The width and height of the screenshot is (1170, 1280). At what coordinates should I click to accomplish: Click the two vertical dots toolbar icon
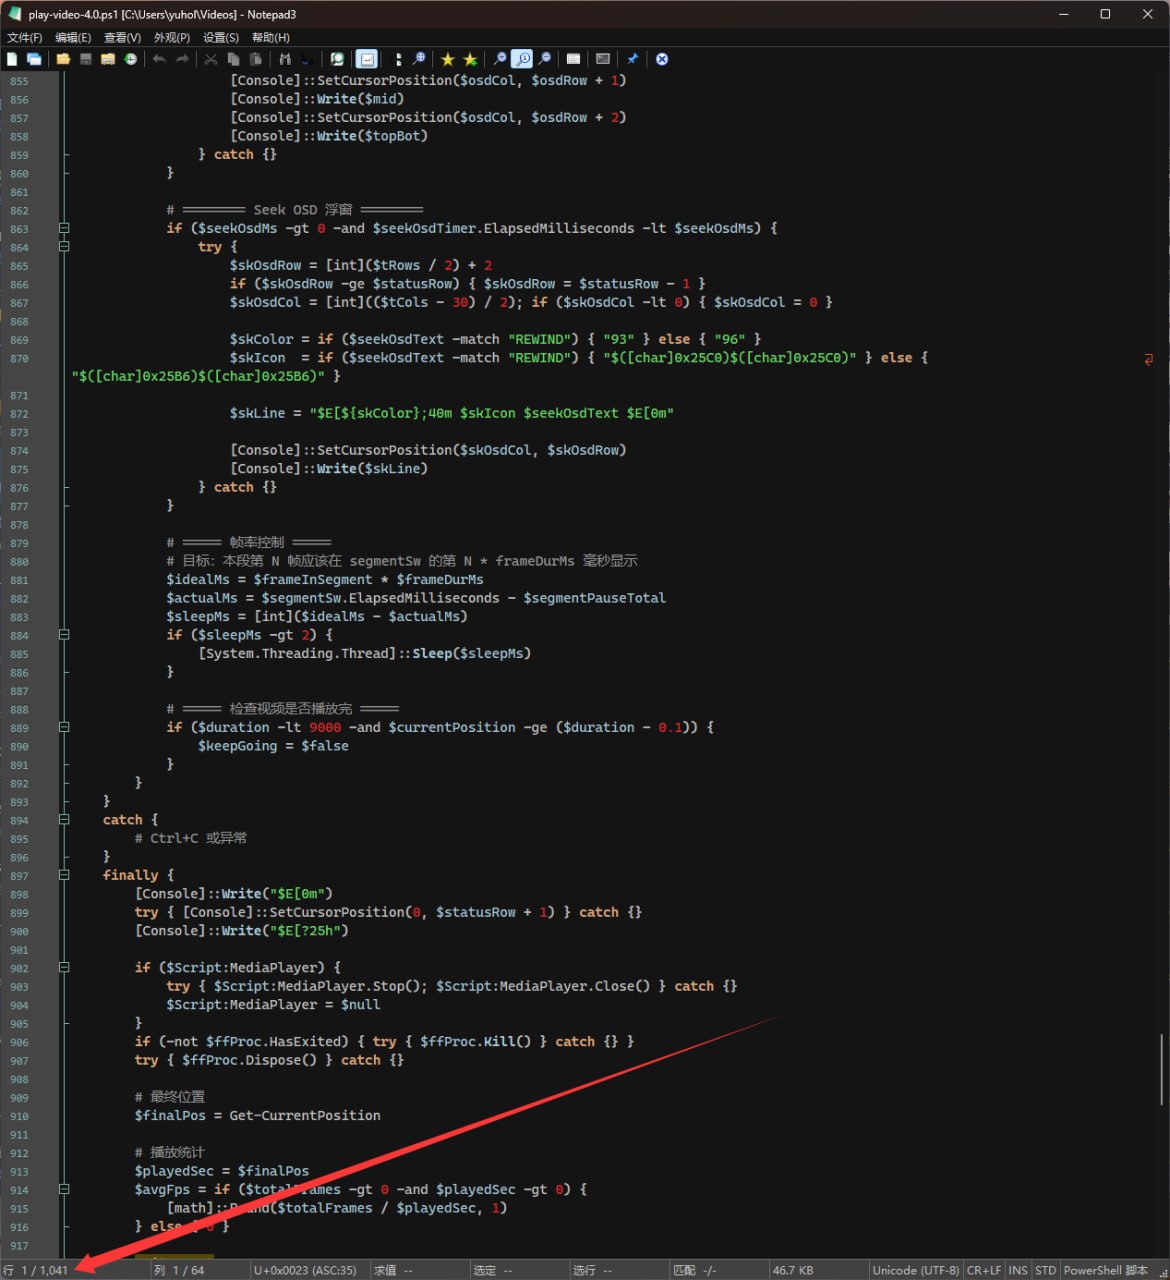398,60
